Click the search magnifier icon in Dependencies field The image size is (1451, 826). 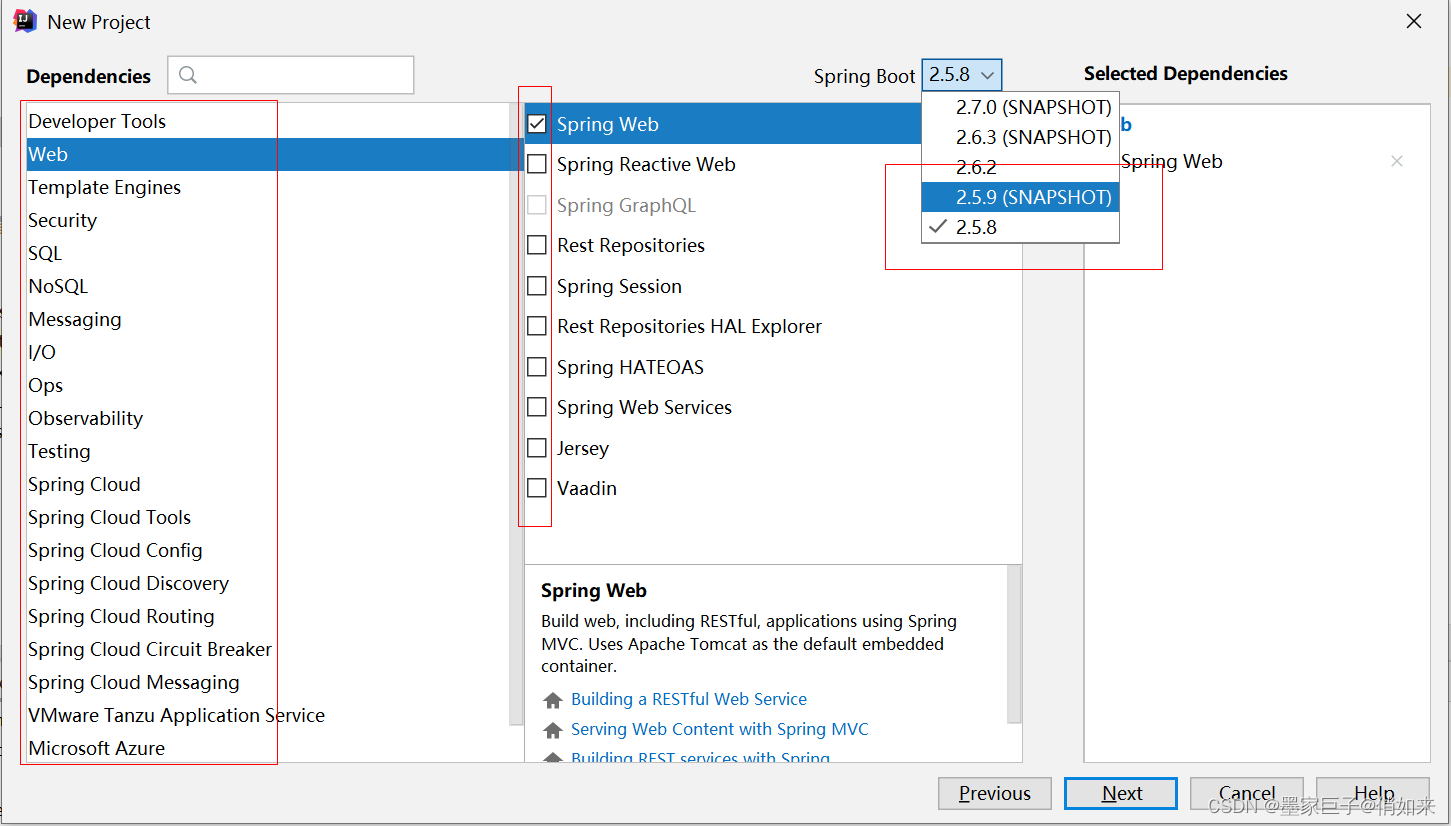[x=187, y=75]
